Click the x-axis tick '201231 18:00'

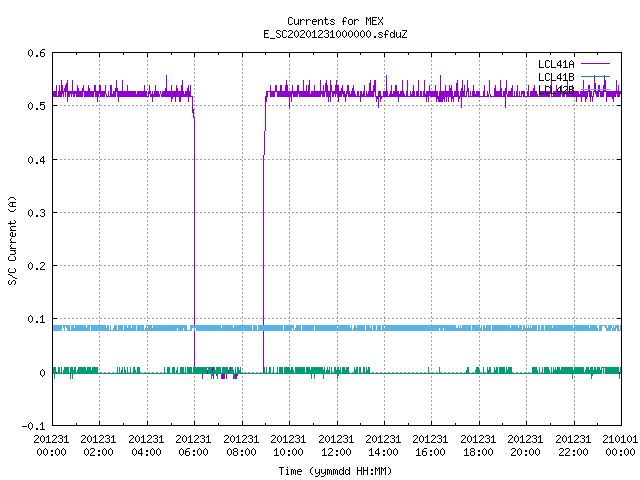point(478,446)
